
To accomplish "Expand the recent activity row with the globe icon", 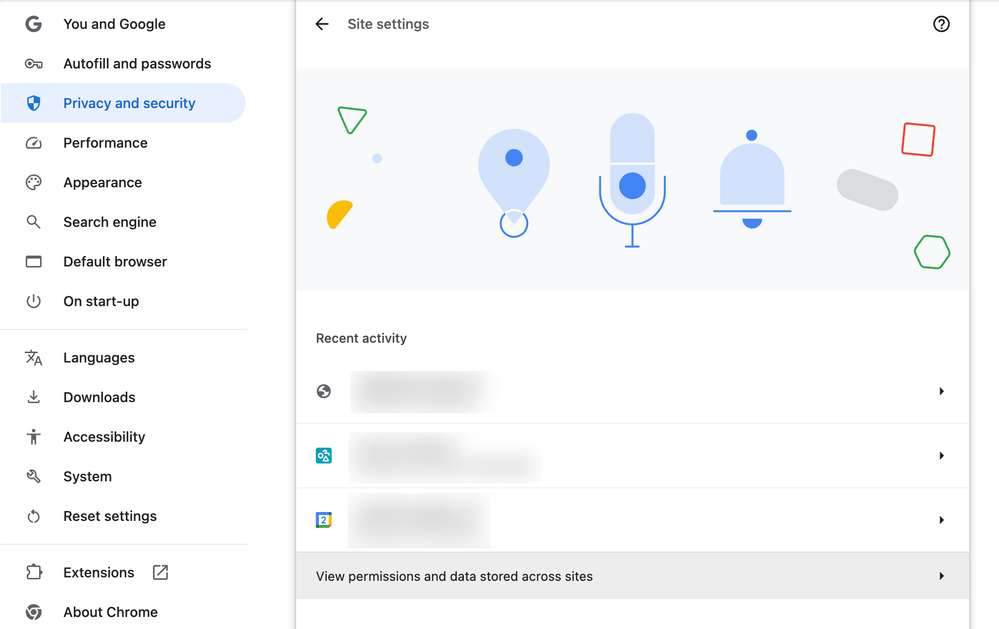I will [x=633, y=391].
